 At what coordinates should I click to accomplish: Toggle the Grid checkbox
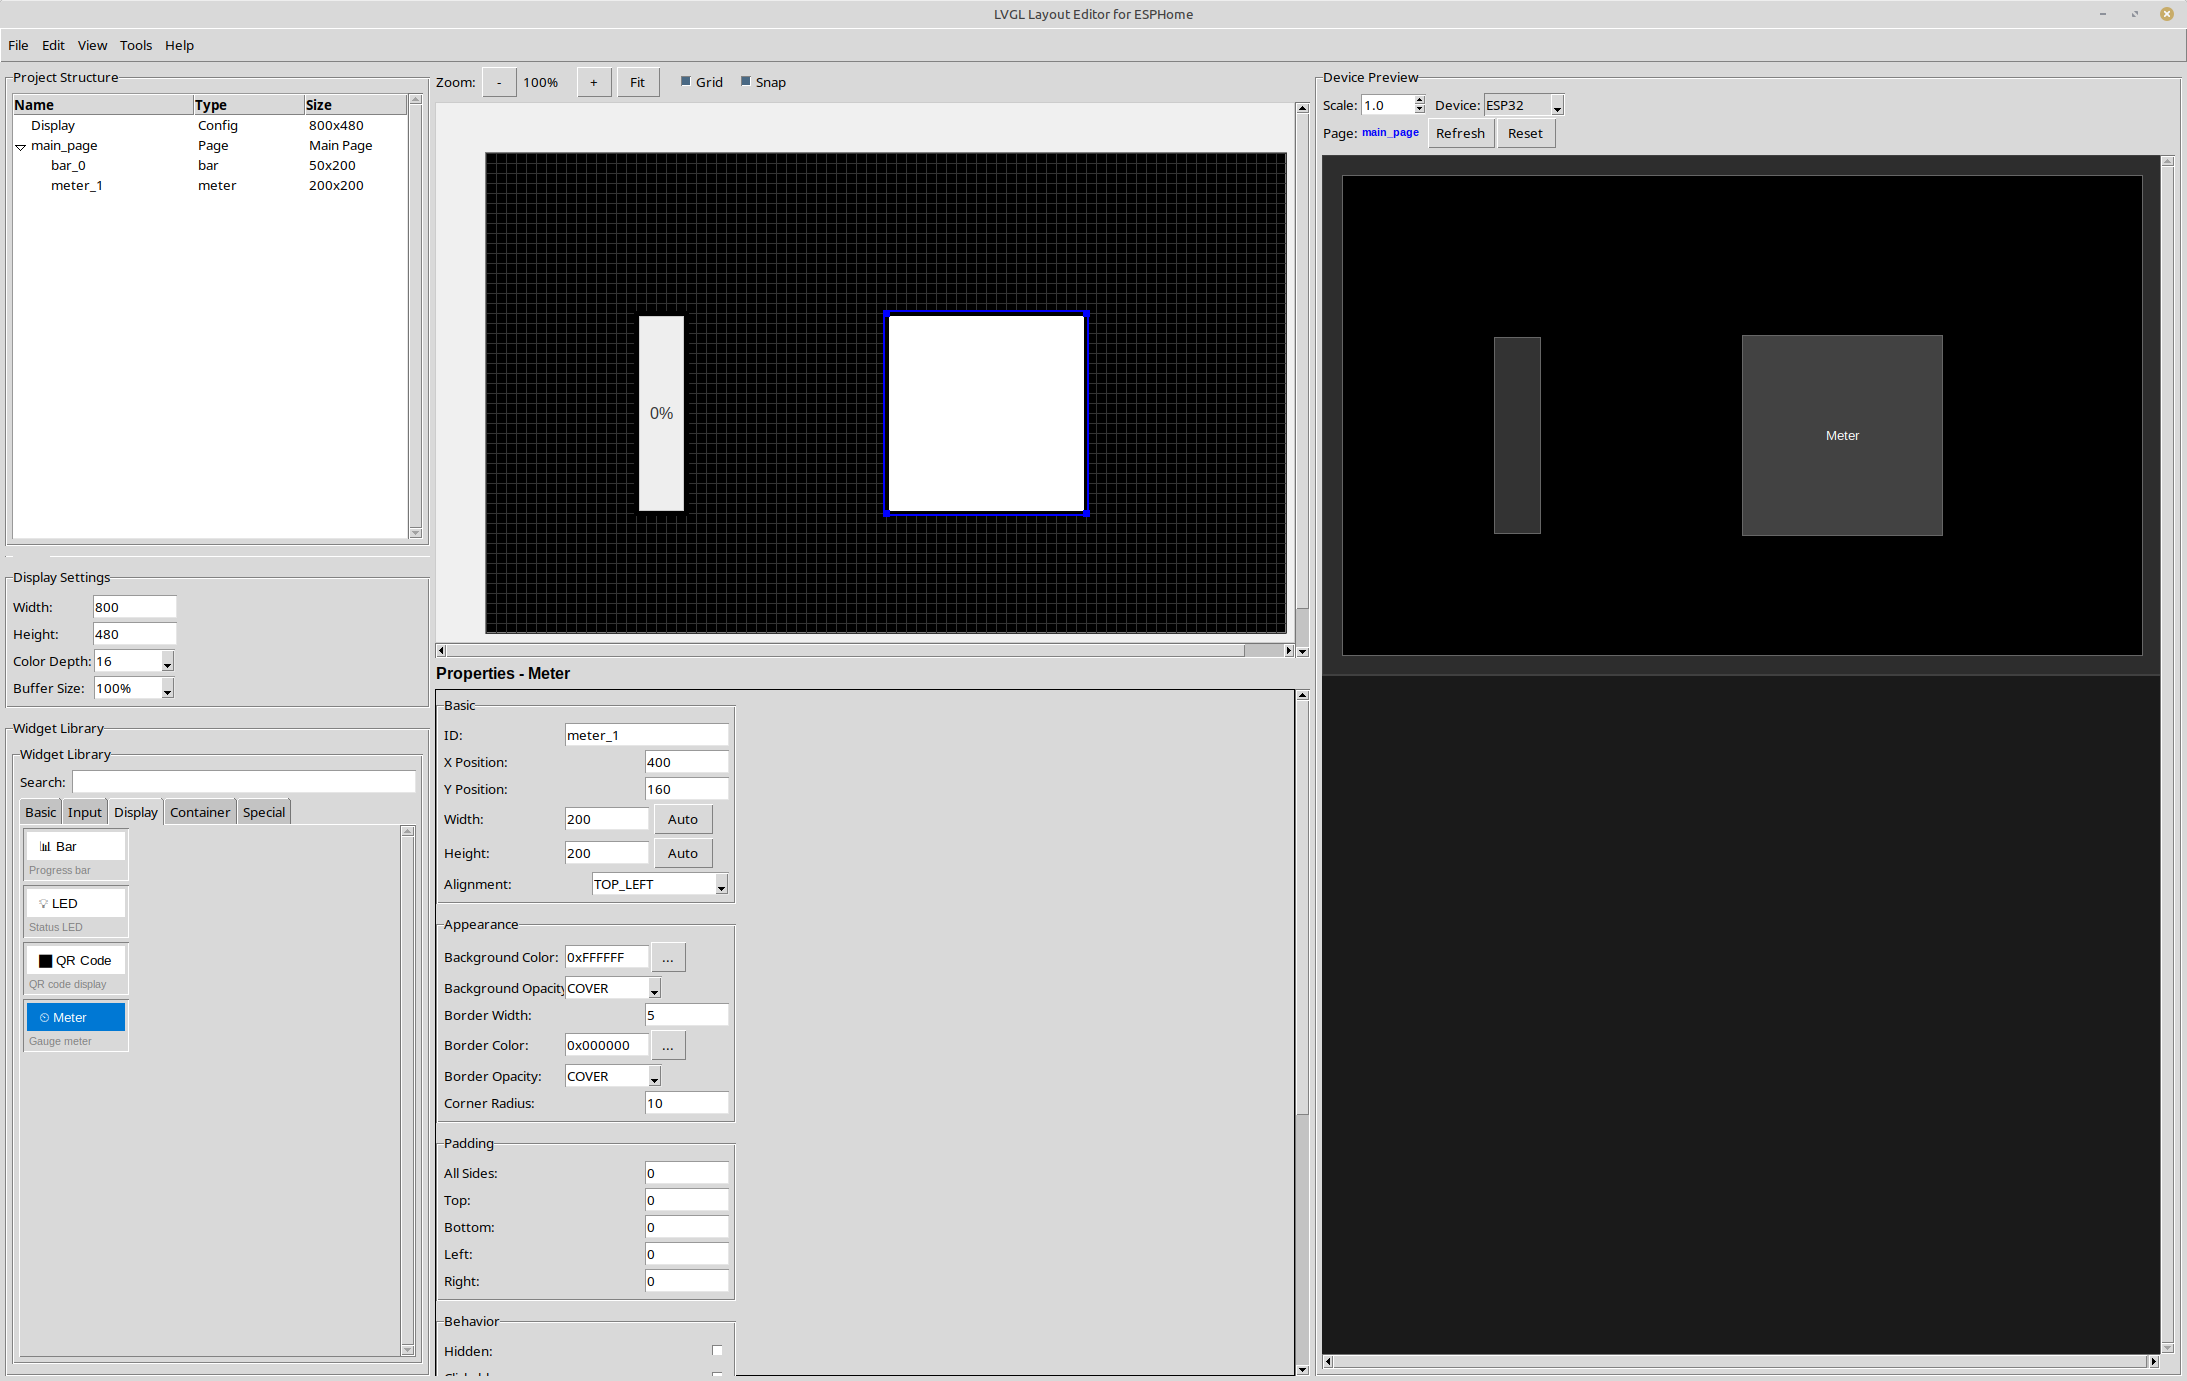(x=686, y=81)
